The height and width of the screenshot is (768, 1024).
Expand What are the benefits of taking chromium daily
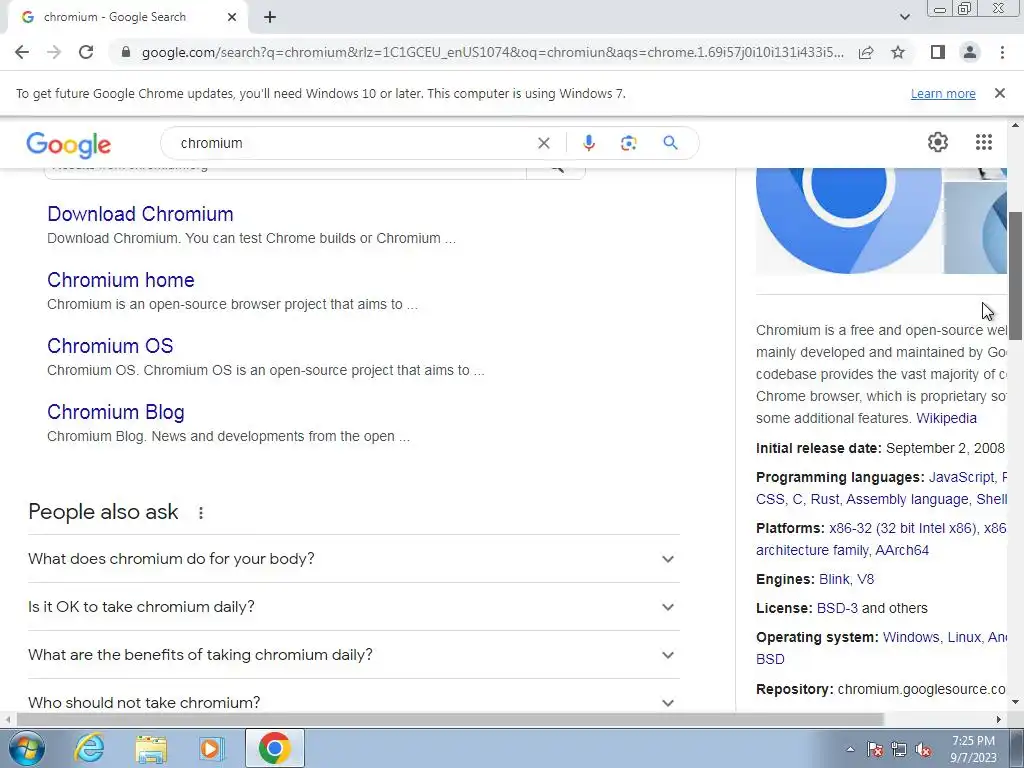[x=354, y=654]
